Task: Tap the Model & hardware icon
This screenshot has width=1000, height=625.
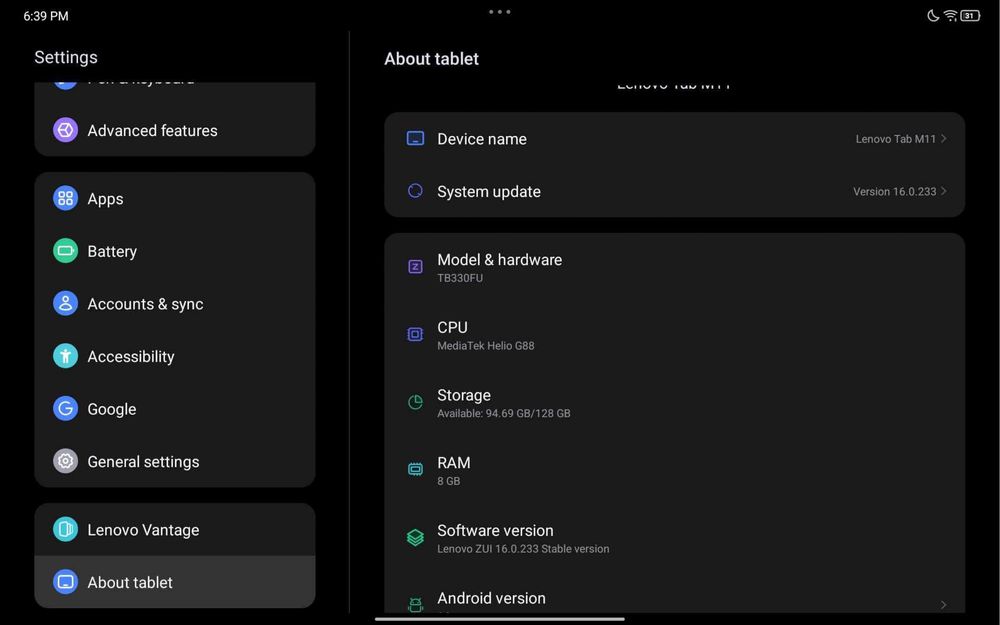Action: tap(415, 267)
